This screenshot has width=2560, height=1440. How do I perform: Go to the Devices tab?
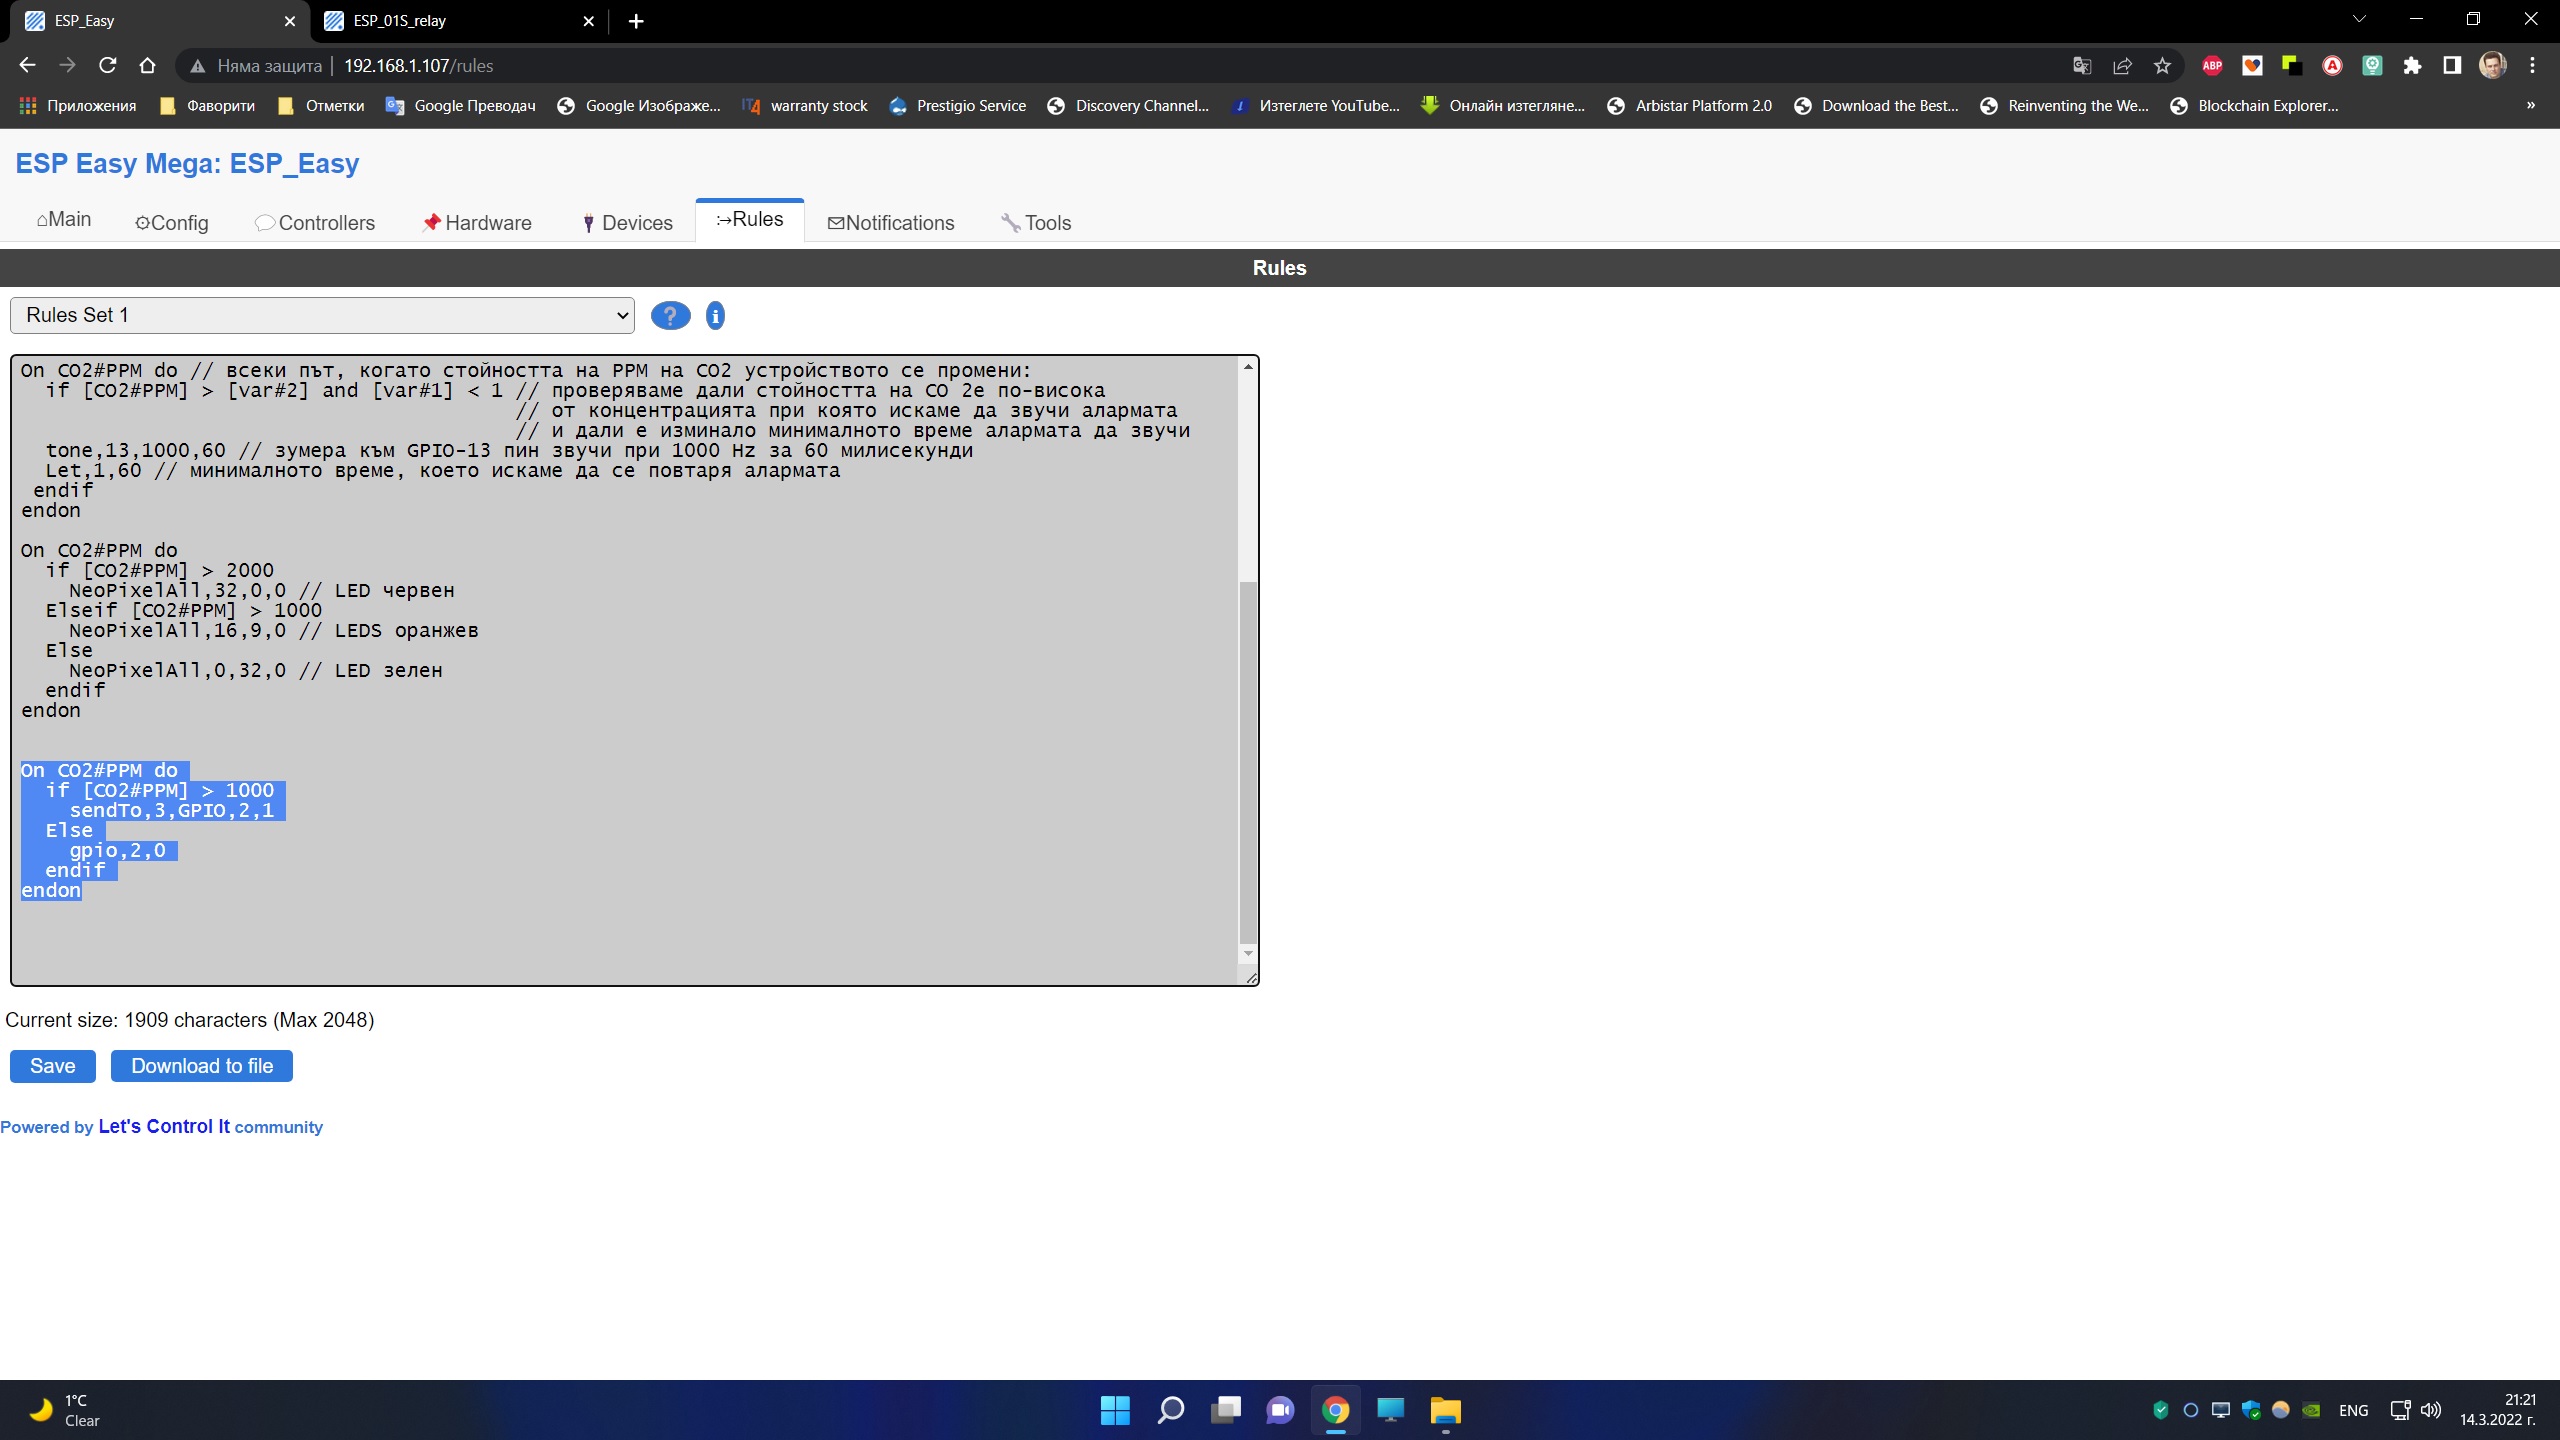point(628,223)
